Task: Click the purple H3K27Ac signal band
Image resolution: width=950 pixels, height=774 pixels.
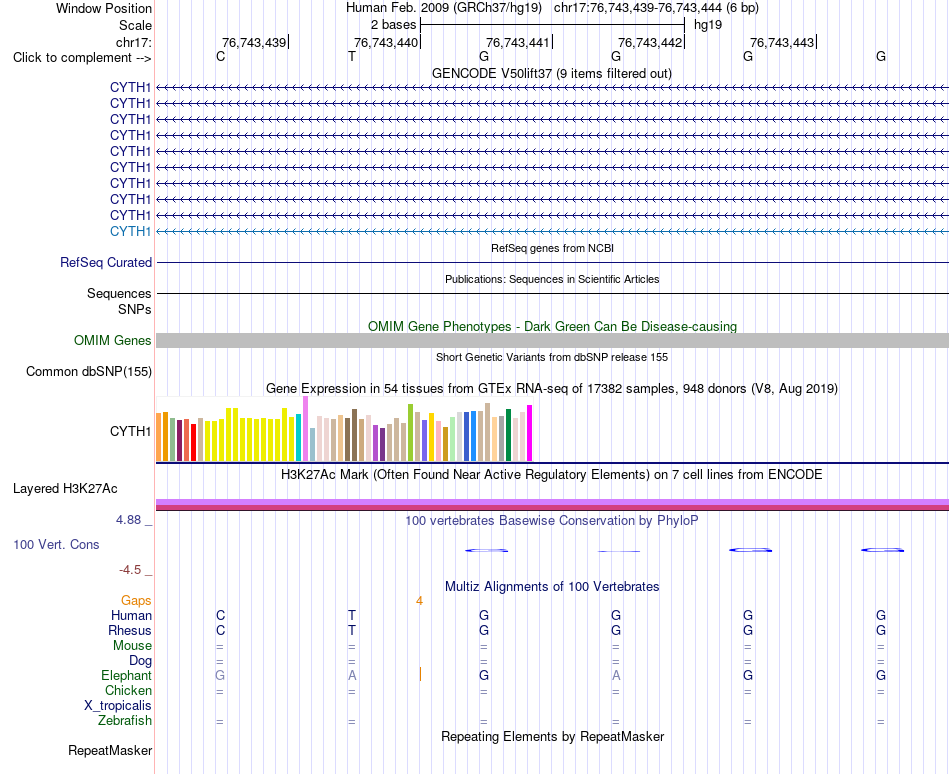Action: click(552, 502)
